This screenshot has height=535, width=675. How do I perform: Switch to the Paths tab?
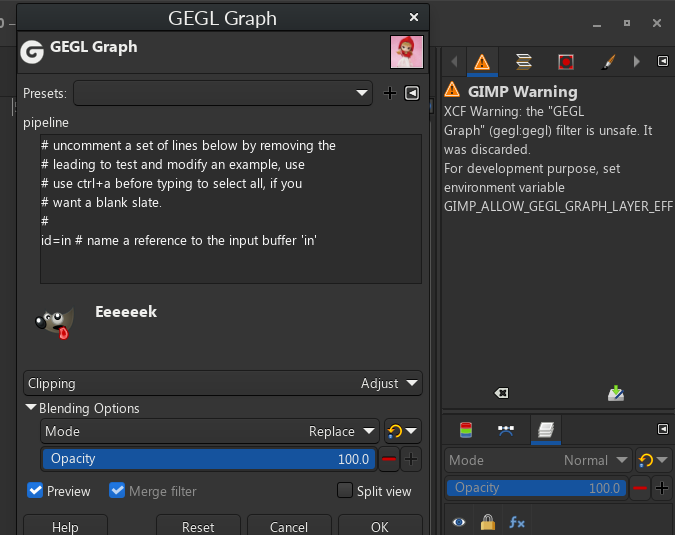[506, 430]
